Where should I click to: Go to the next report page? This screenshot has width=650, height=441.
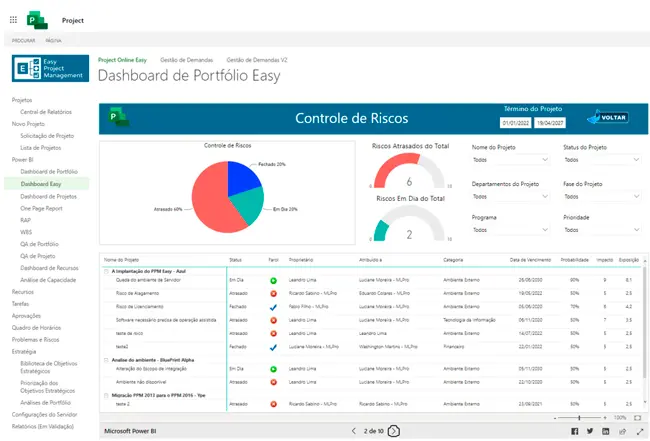pos(393,431)
